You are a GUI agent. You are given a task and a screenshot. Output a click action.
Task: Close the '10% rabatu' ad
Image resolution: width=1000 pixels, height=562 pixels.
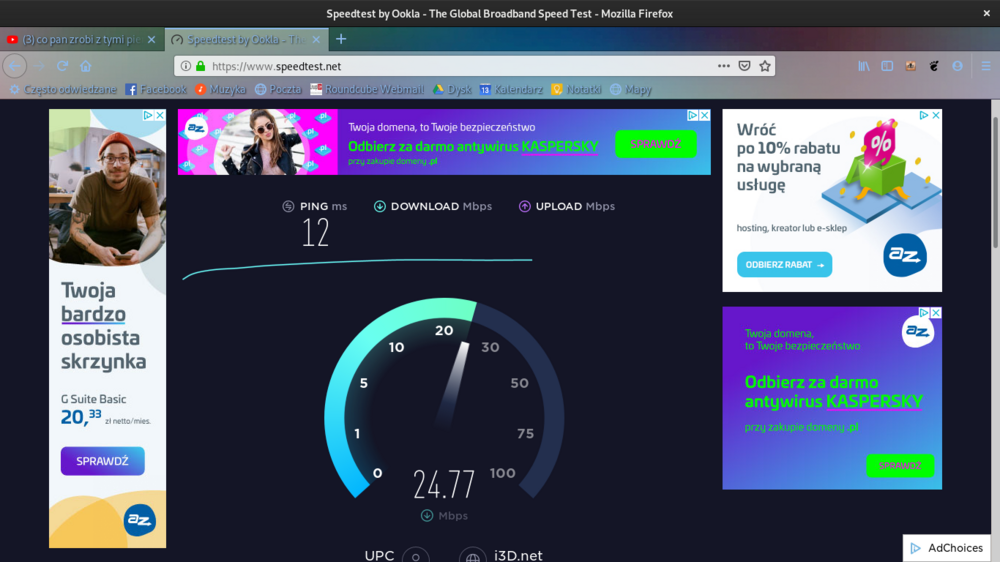point(936,115)
